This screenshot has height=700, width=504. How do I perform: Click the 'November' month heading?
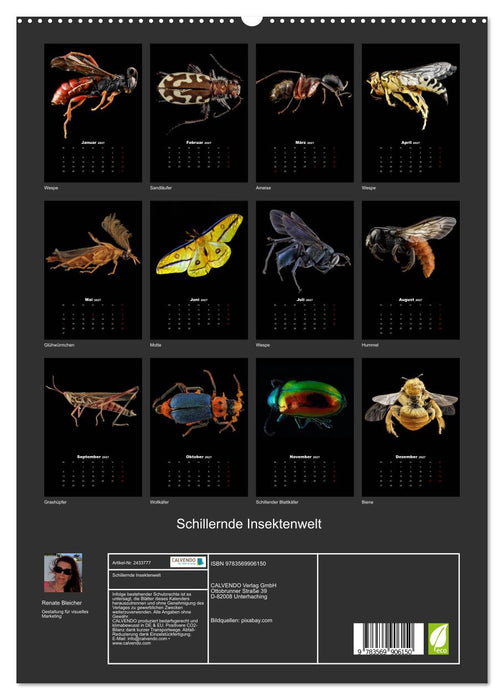click(x=300, y=457)
